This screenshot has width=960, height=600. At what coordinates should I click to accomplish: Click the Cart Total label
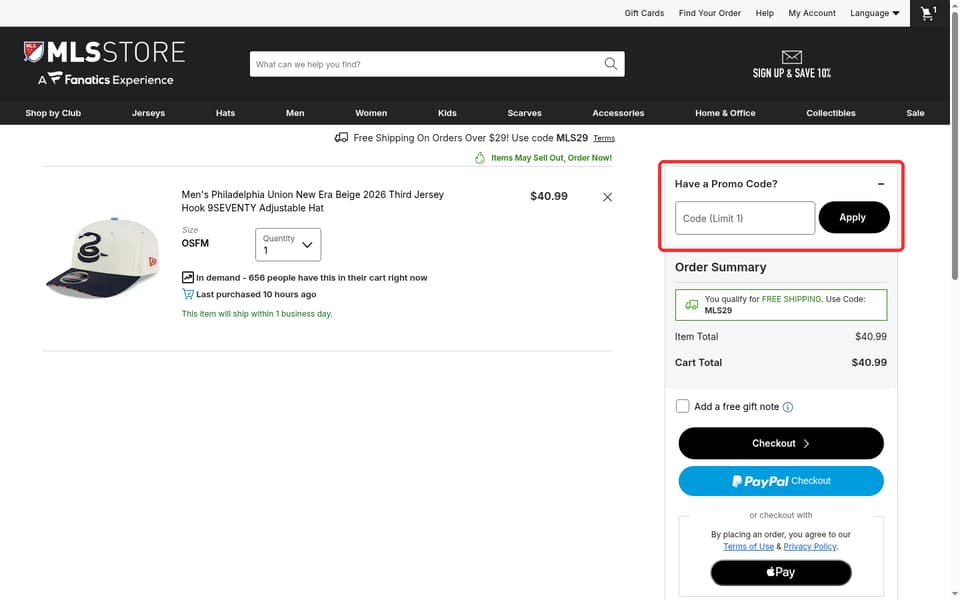[x=698, y=362]
